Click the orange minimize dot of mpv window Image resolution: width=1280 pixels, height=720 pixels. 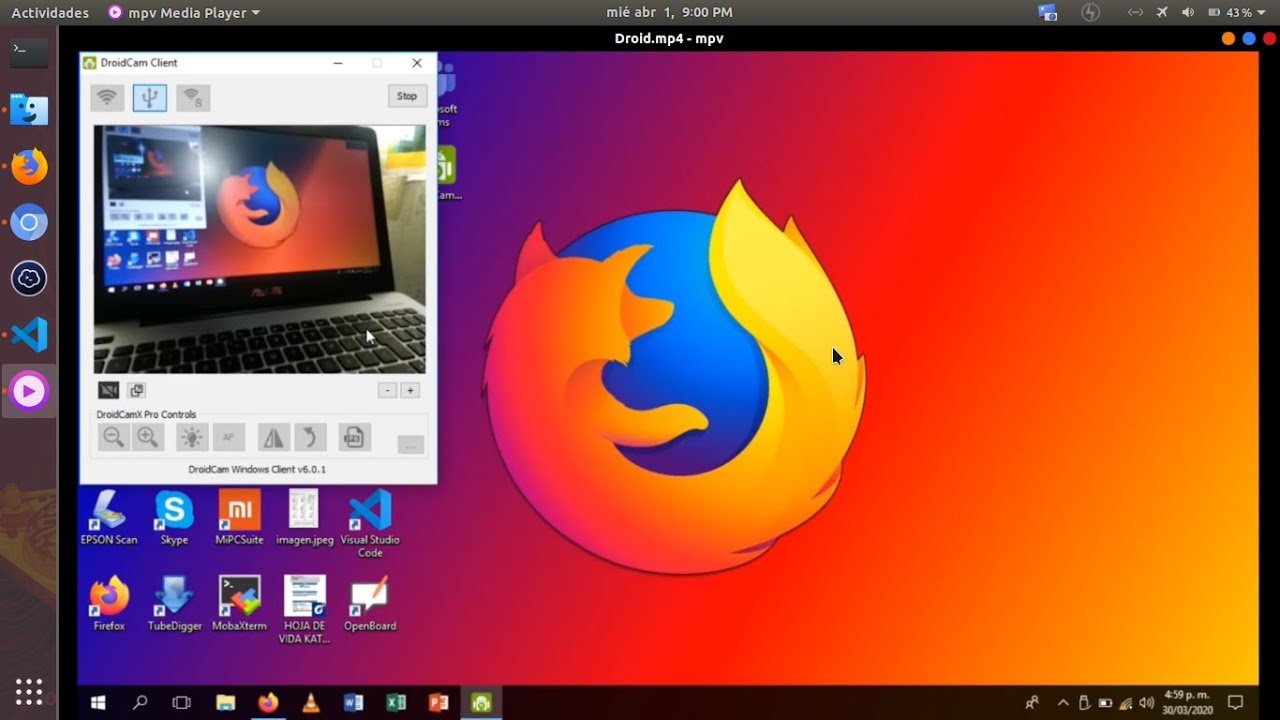pos(1228,39)
